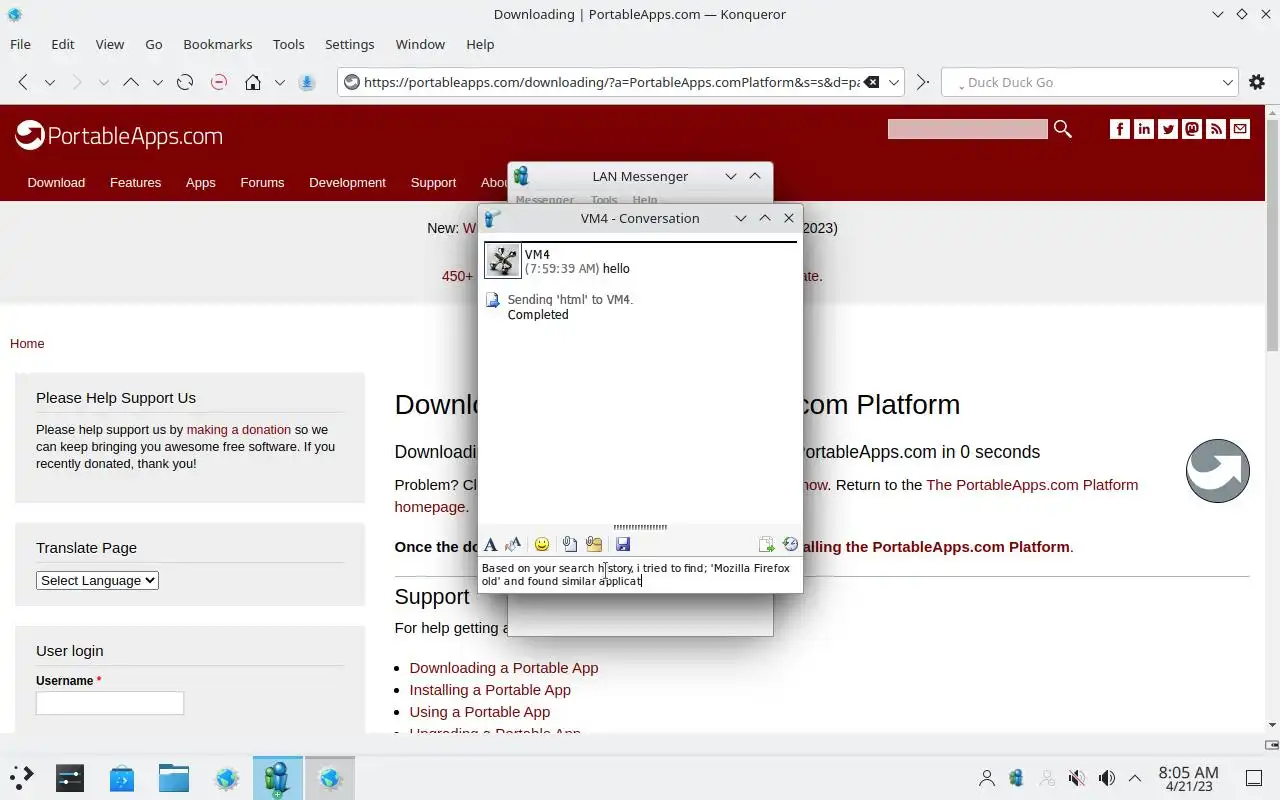Click the VM4 user avatar in conversation

tap(503, 261)
